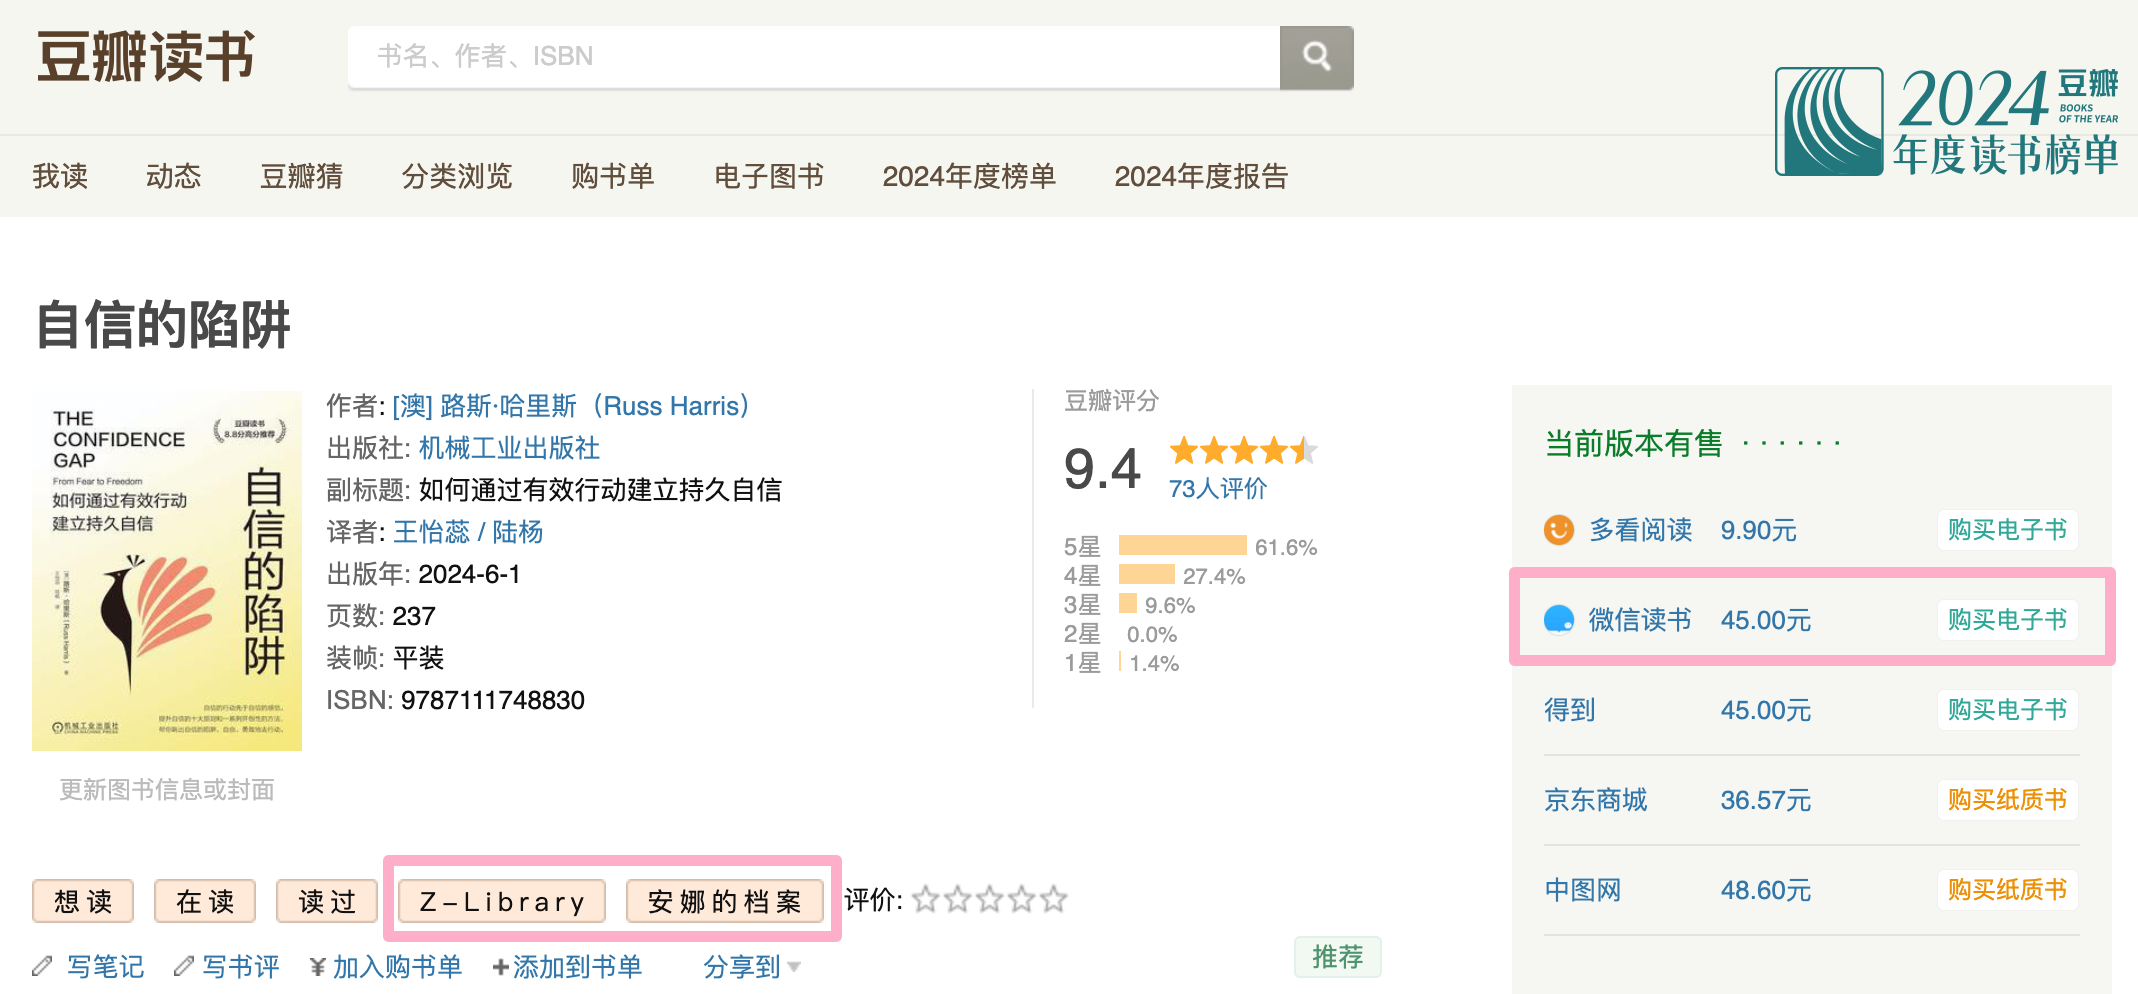Open 电子图书 in the navigation
Screen dimensions: 2138x994
click(x=769, y=176)
